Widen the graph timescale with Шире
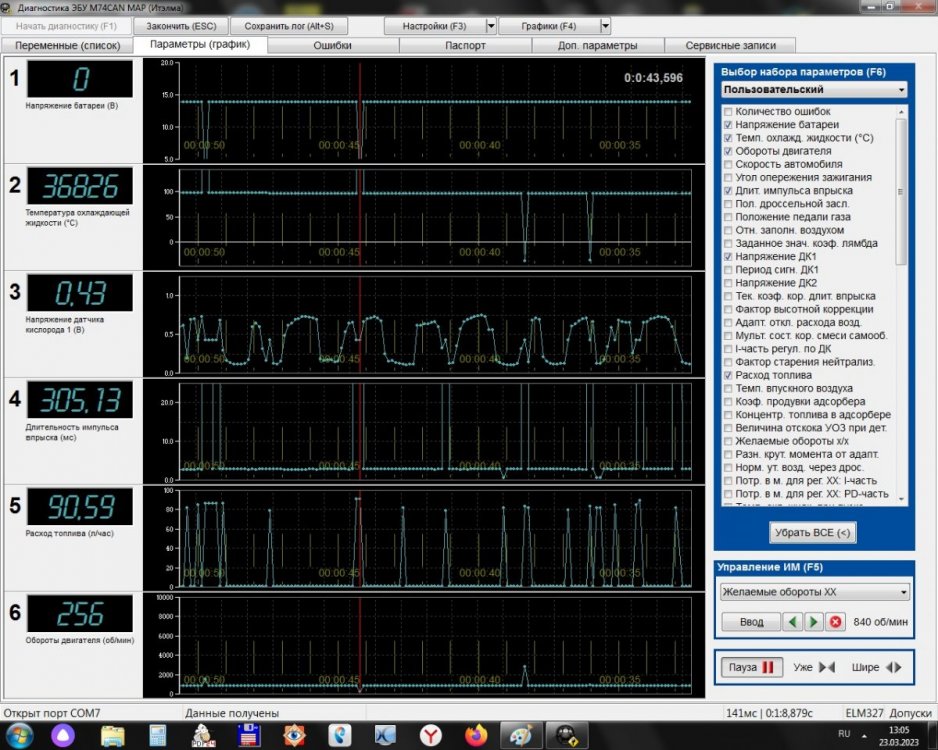 tap(876, 667)
